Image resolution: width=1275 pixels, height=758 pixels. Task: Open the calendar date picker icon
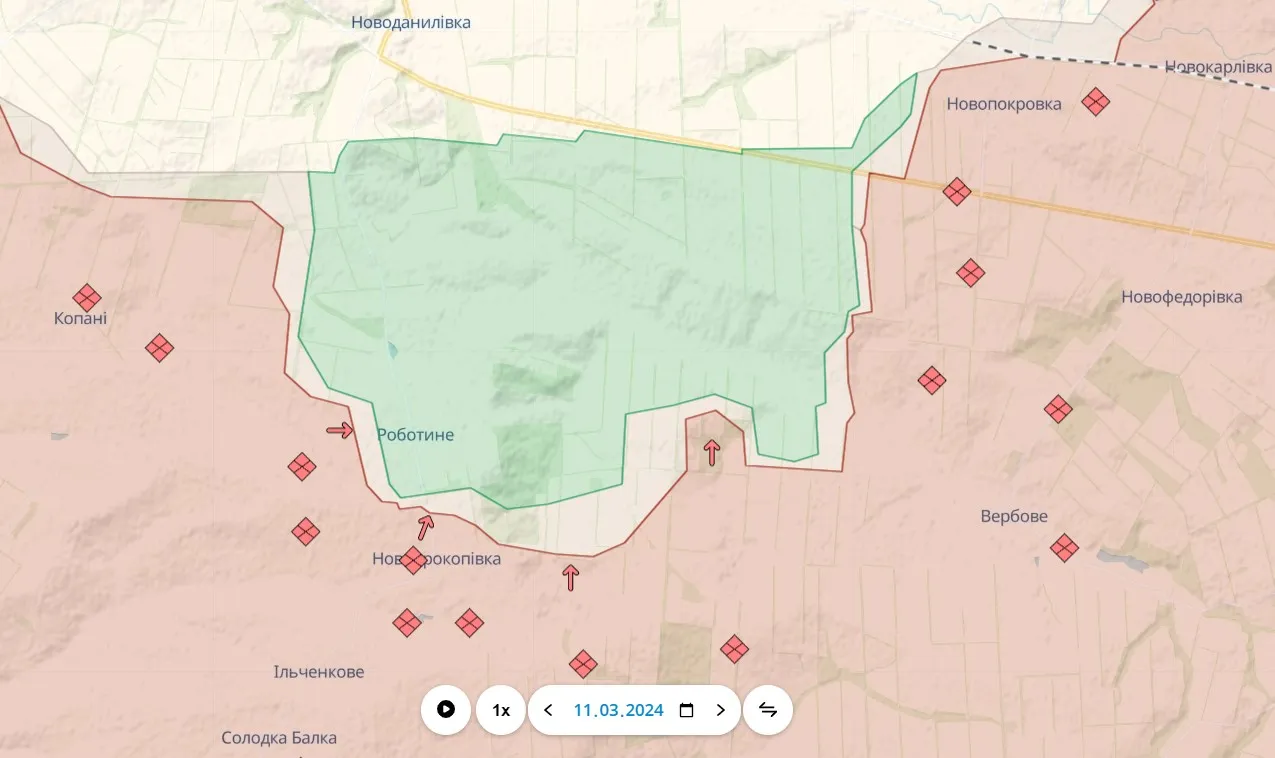click(x=686, y=710)
